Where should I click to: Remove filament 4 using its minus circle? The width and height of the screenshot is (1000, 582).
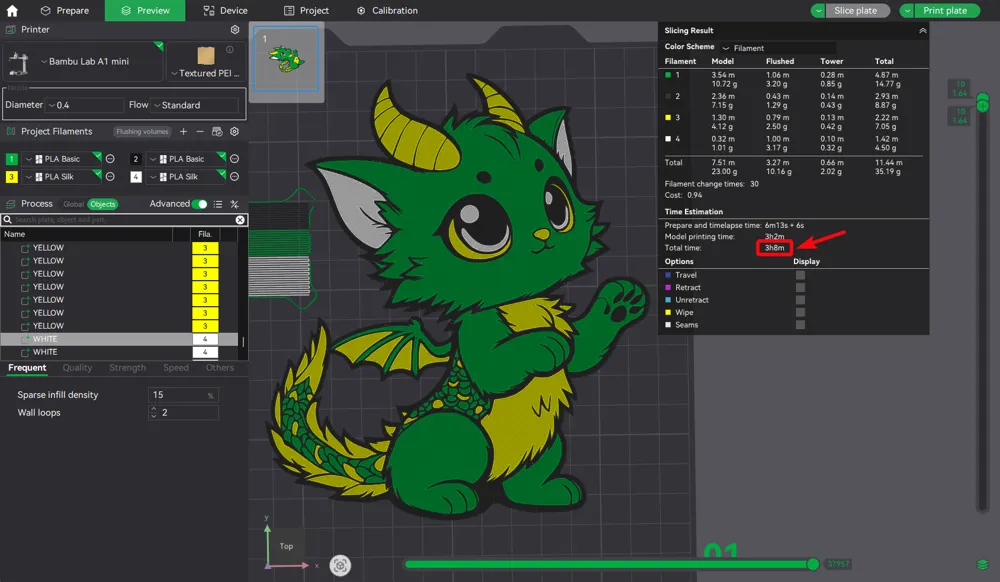click(x=234, y=177)
